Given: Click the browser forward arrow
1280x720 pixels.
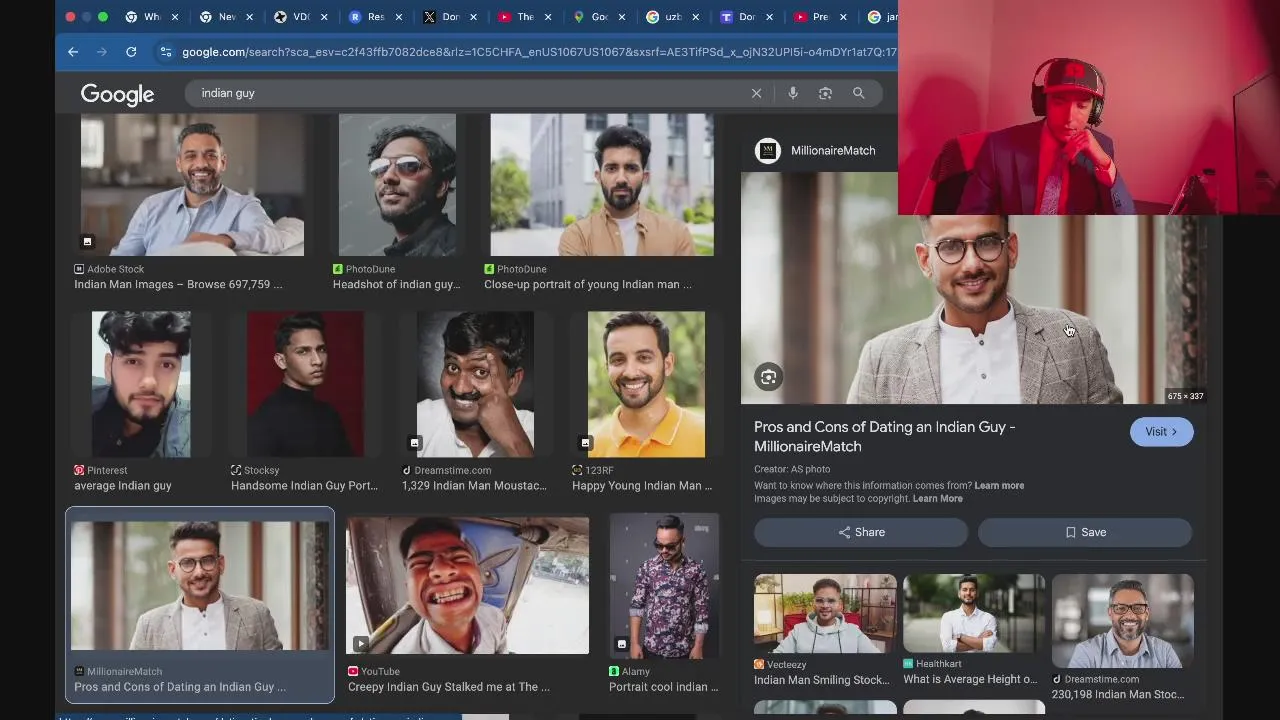Looking at the screenshot, I should (x=101, y=52).
